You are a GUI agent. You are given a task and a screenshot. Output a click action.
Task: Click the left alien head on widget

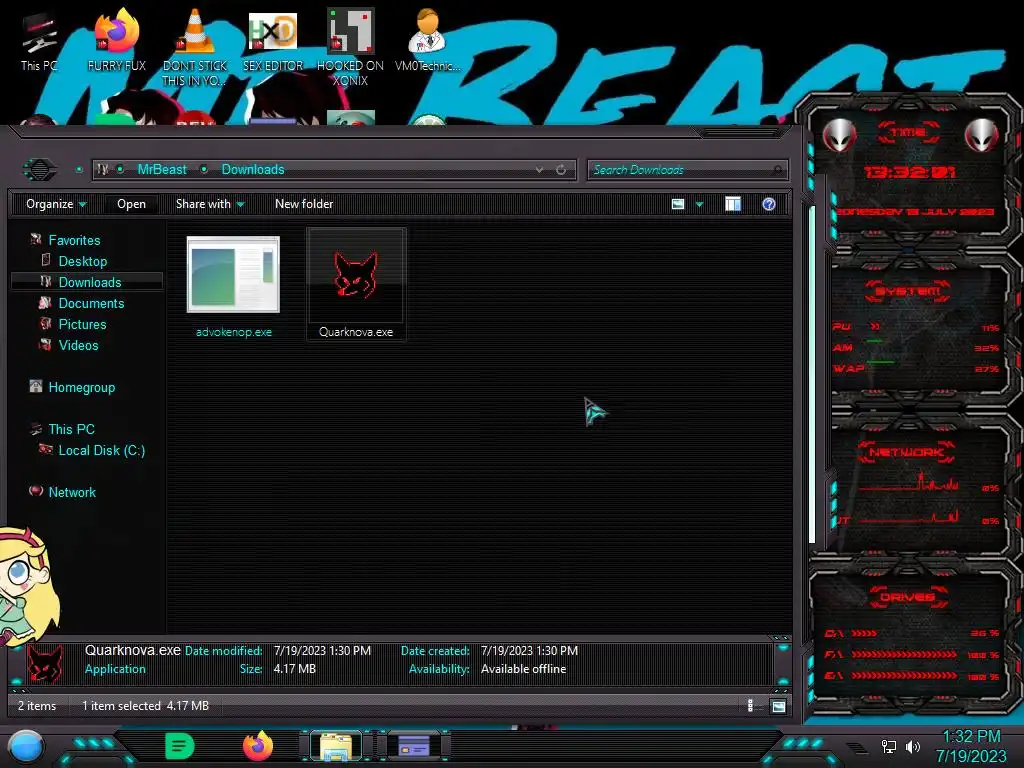tap(839, 136)
